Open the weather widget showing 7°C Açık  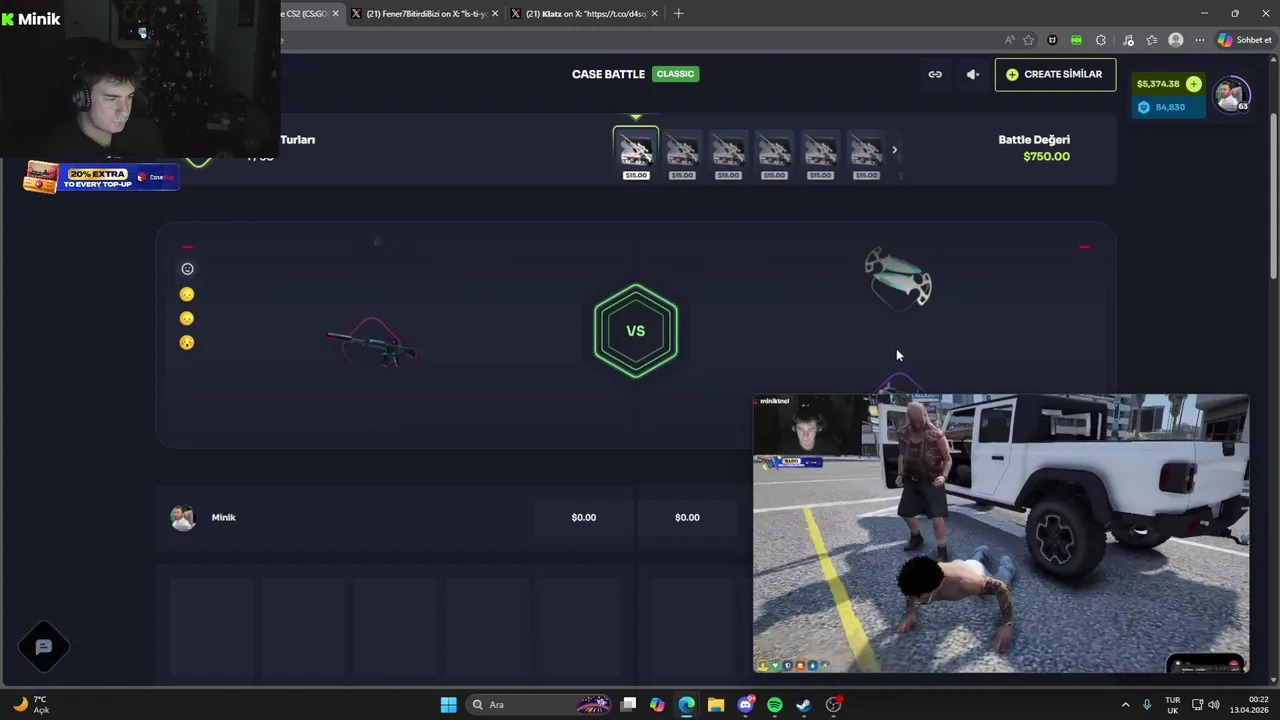[30, 705]
